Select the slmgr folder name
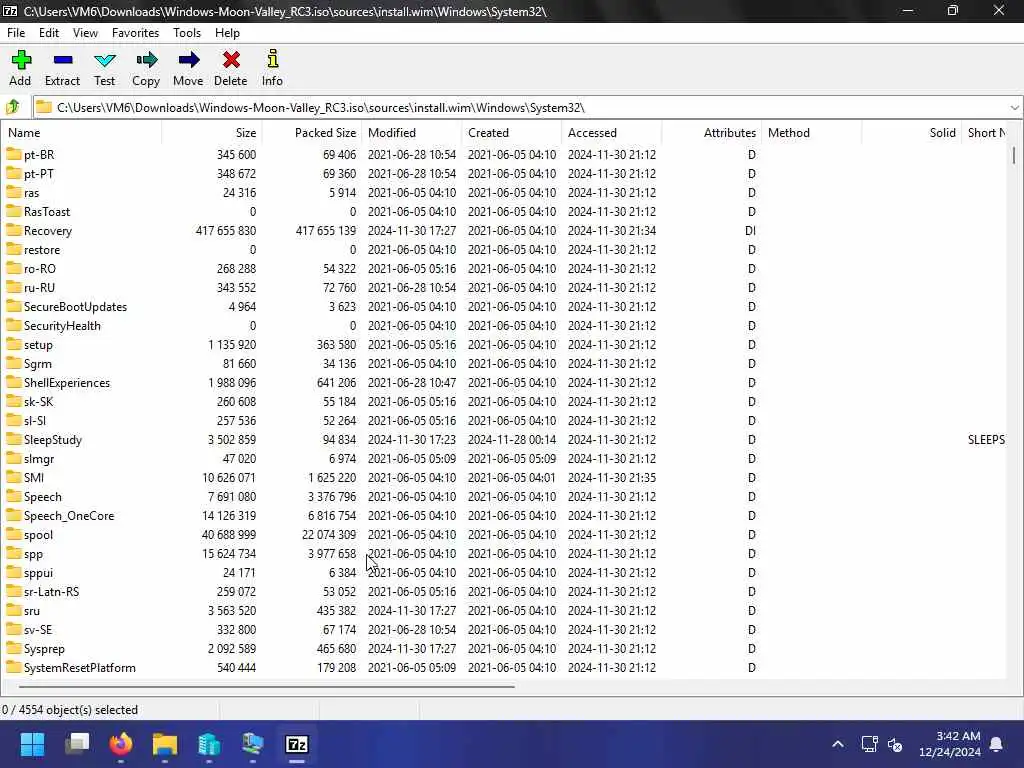Viewport: 1024px width, 768px height. coord(39,458)
